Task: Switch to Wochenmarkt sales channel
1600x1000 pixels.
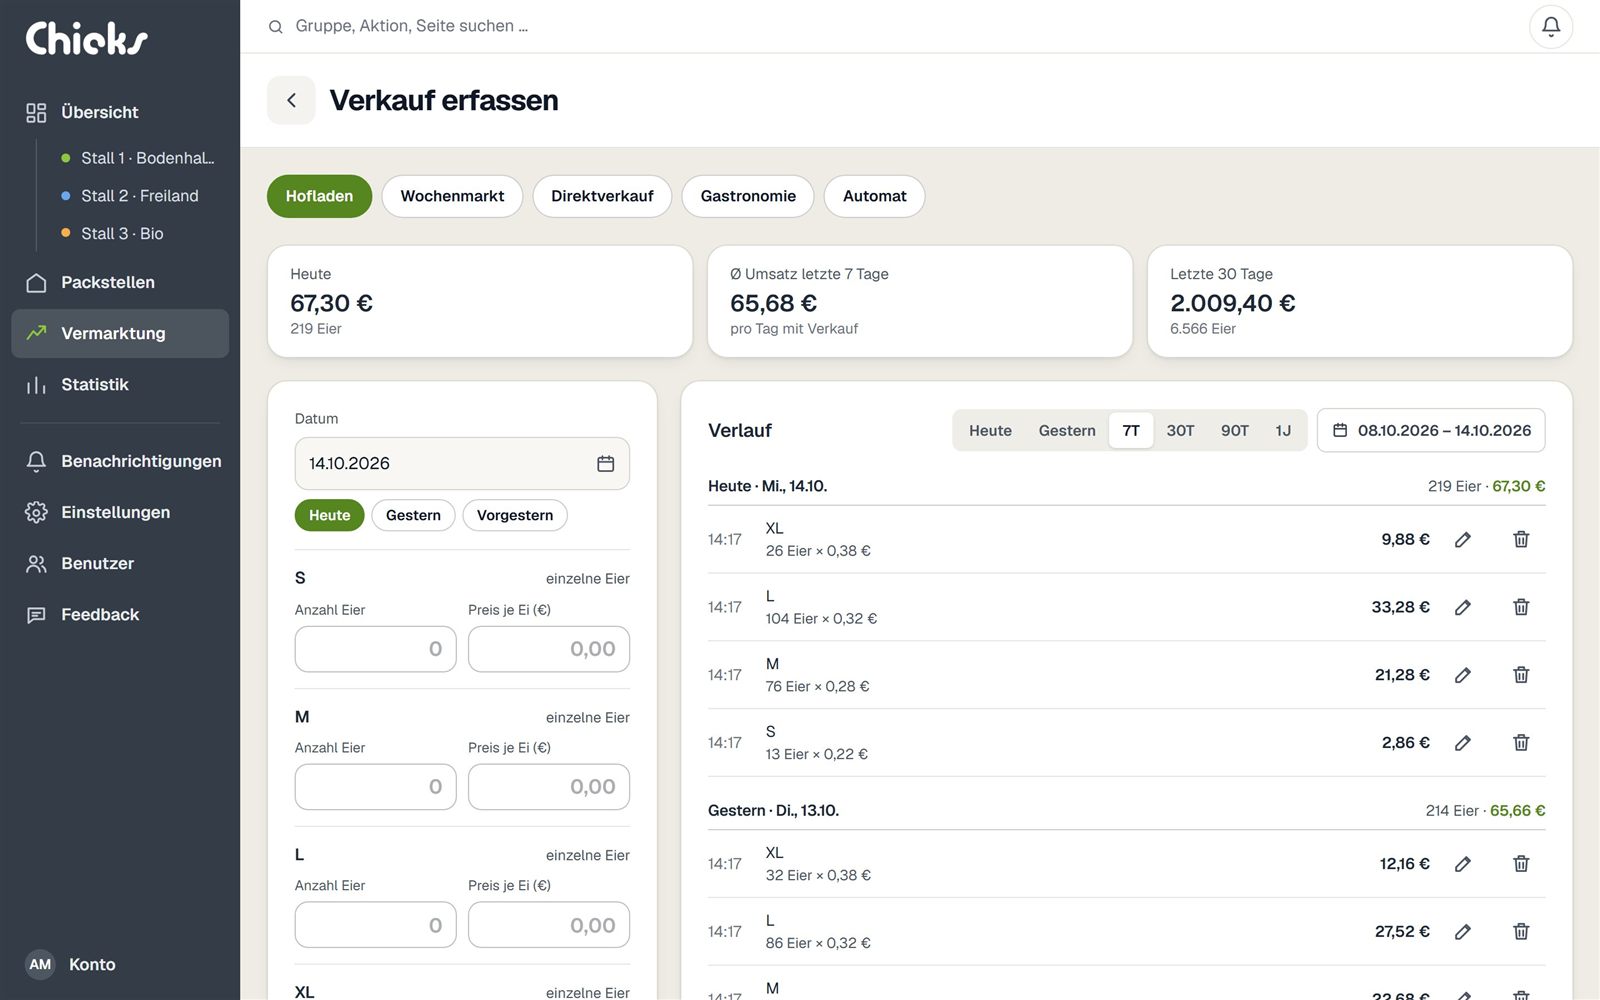Action: tap(452, 196)
